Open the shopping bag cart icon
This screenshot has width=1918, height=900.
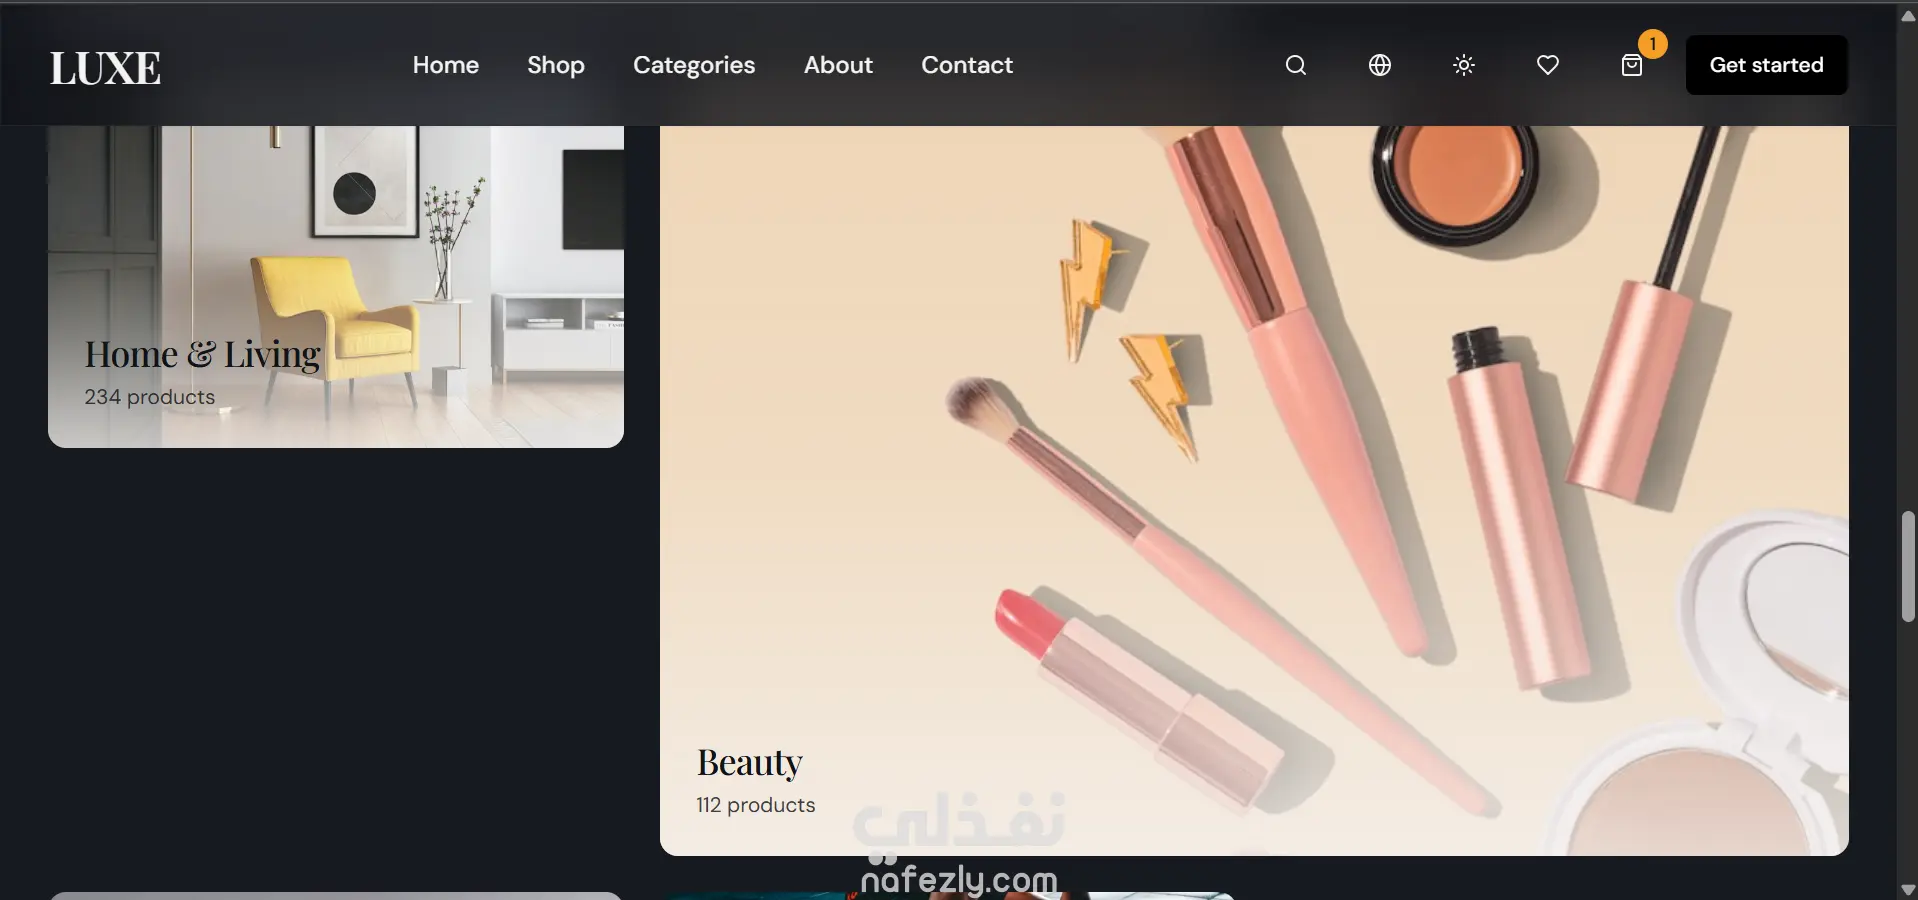(1632, 65)
